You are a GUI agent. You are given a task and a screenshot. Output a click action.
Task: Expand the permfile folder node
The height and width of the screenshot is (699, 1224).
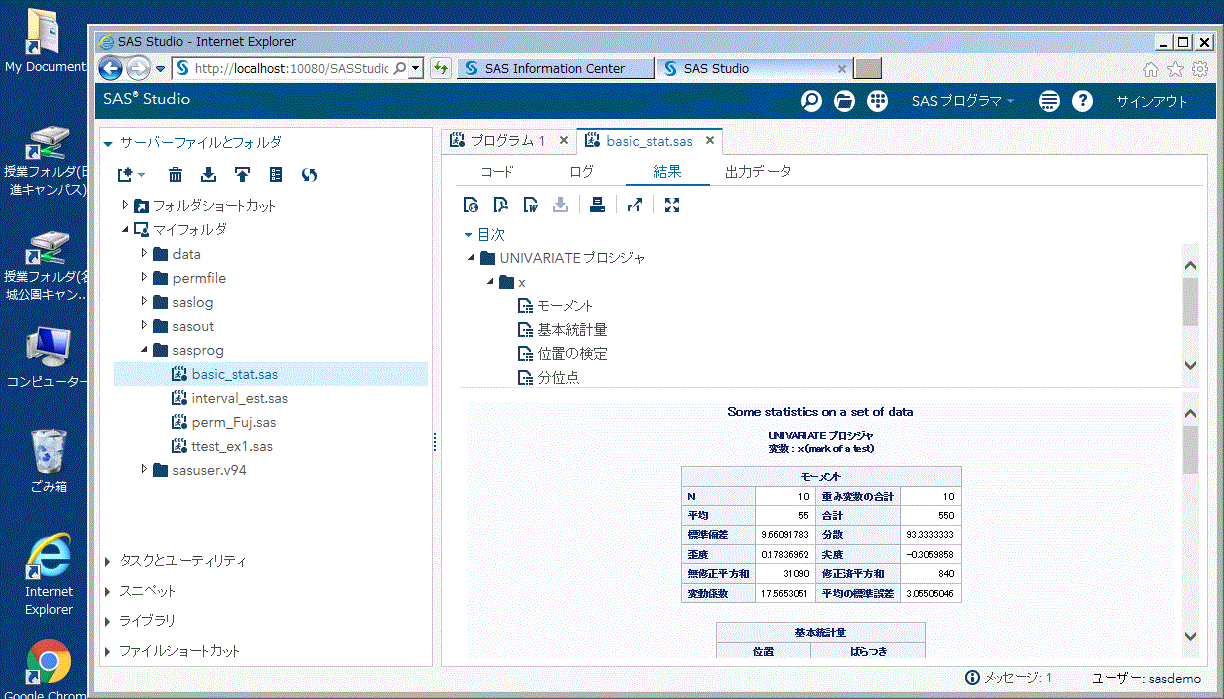(x=144, y=278)
